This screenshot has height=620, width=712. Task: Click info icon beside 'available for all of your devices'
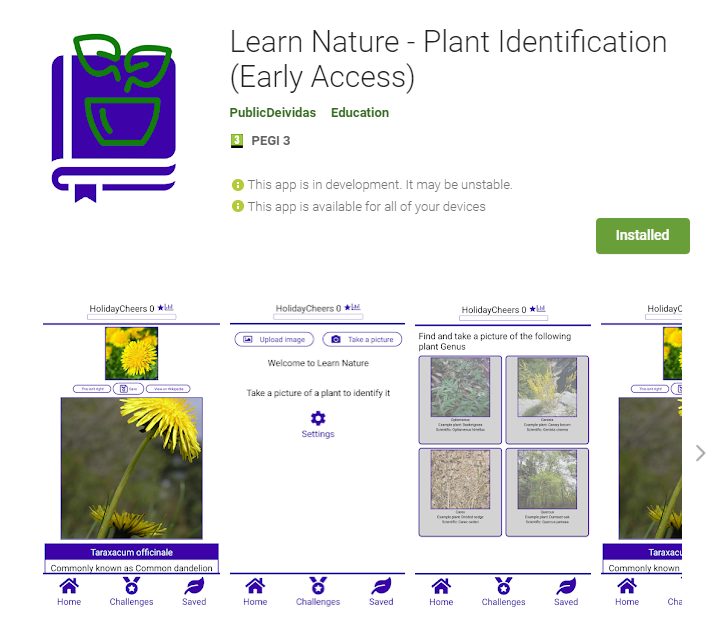pyautogui.click(x=238, y=207)
